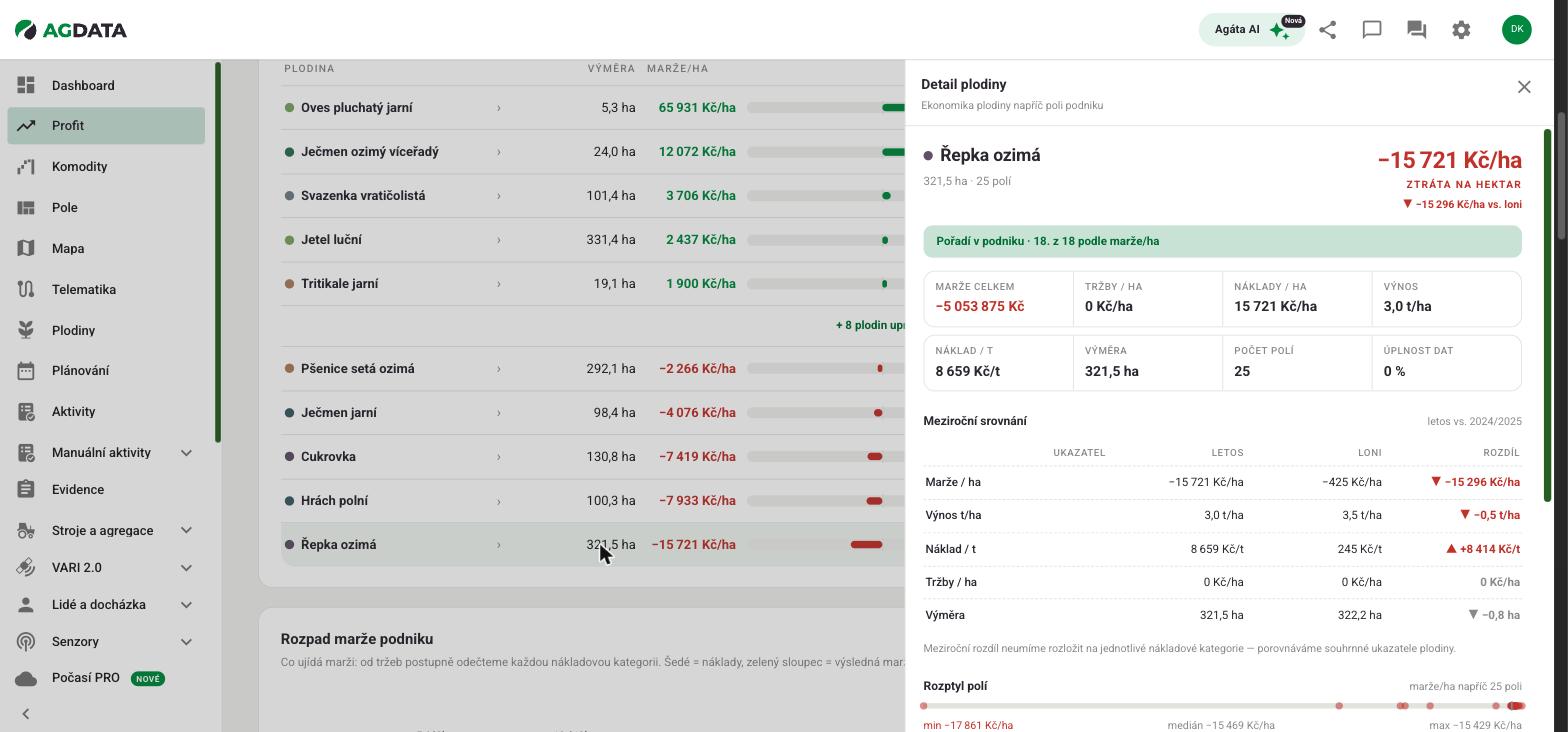Click the Pořadí v podniku banner
Screen dimensions: 1568x732
point(1222,241)
